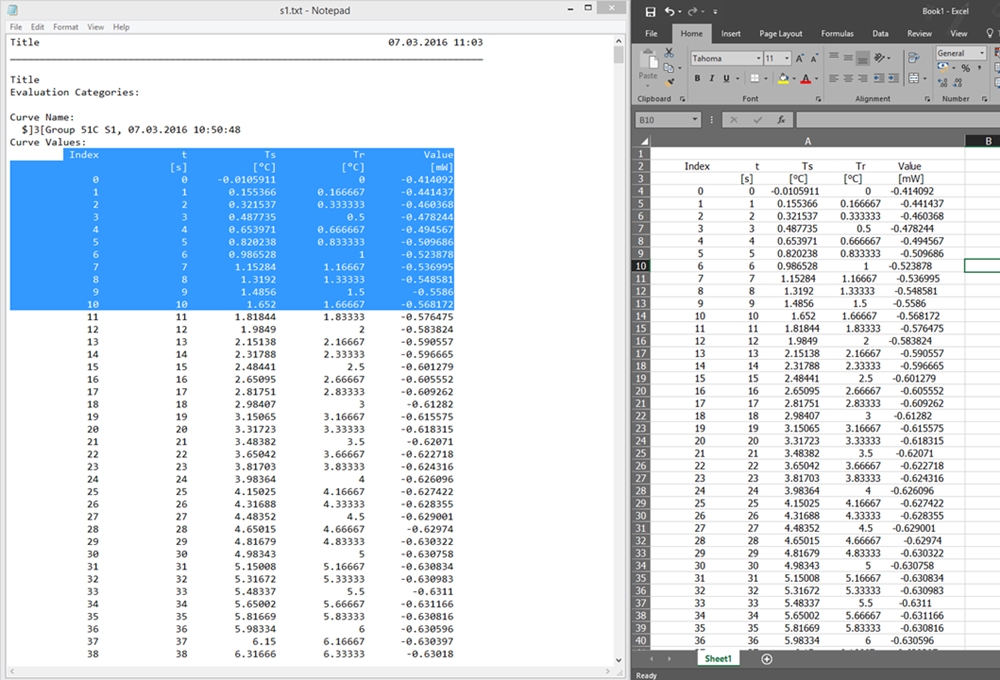
Task: Open the Insert ribbon tab
Action: tap(731, 33)
